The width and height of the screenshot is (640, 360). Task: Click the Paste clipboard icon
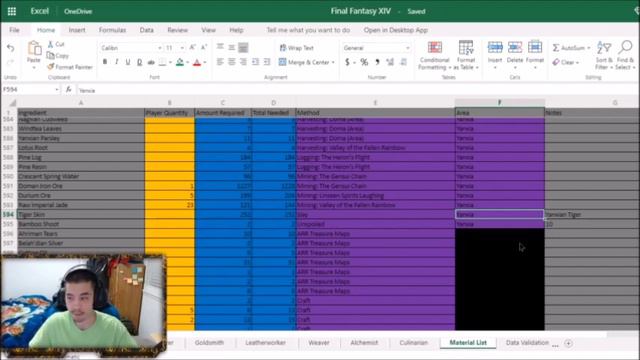click(34, 49)
